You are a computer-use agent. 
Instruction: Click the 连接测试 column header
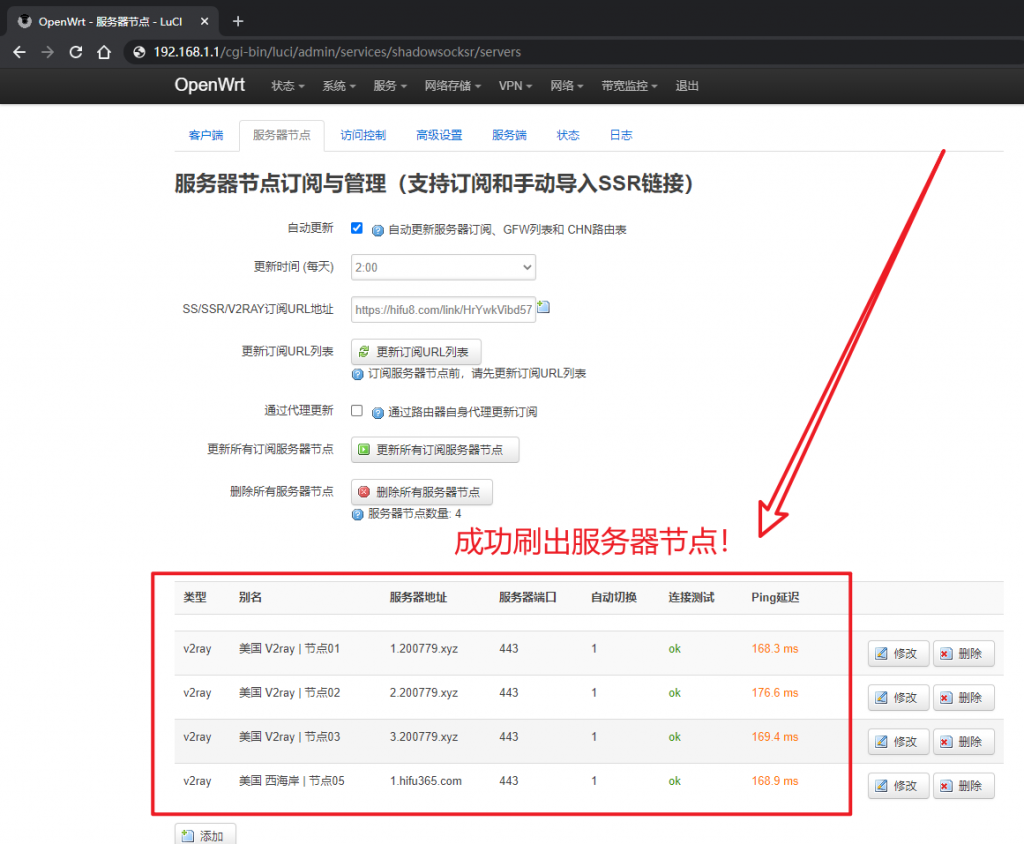tap(691, 597)
